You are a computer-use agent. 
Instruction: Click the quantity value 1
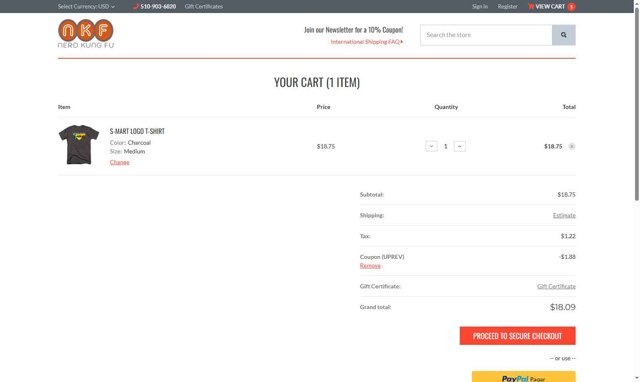tap(445, 146)
